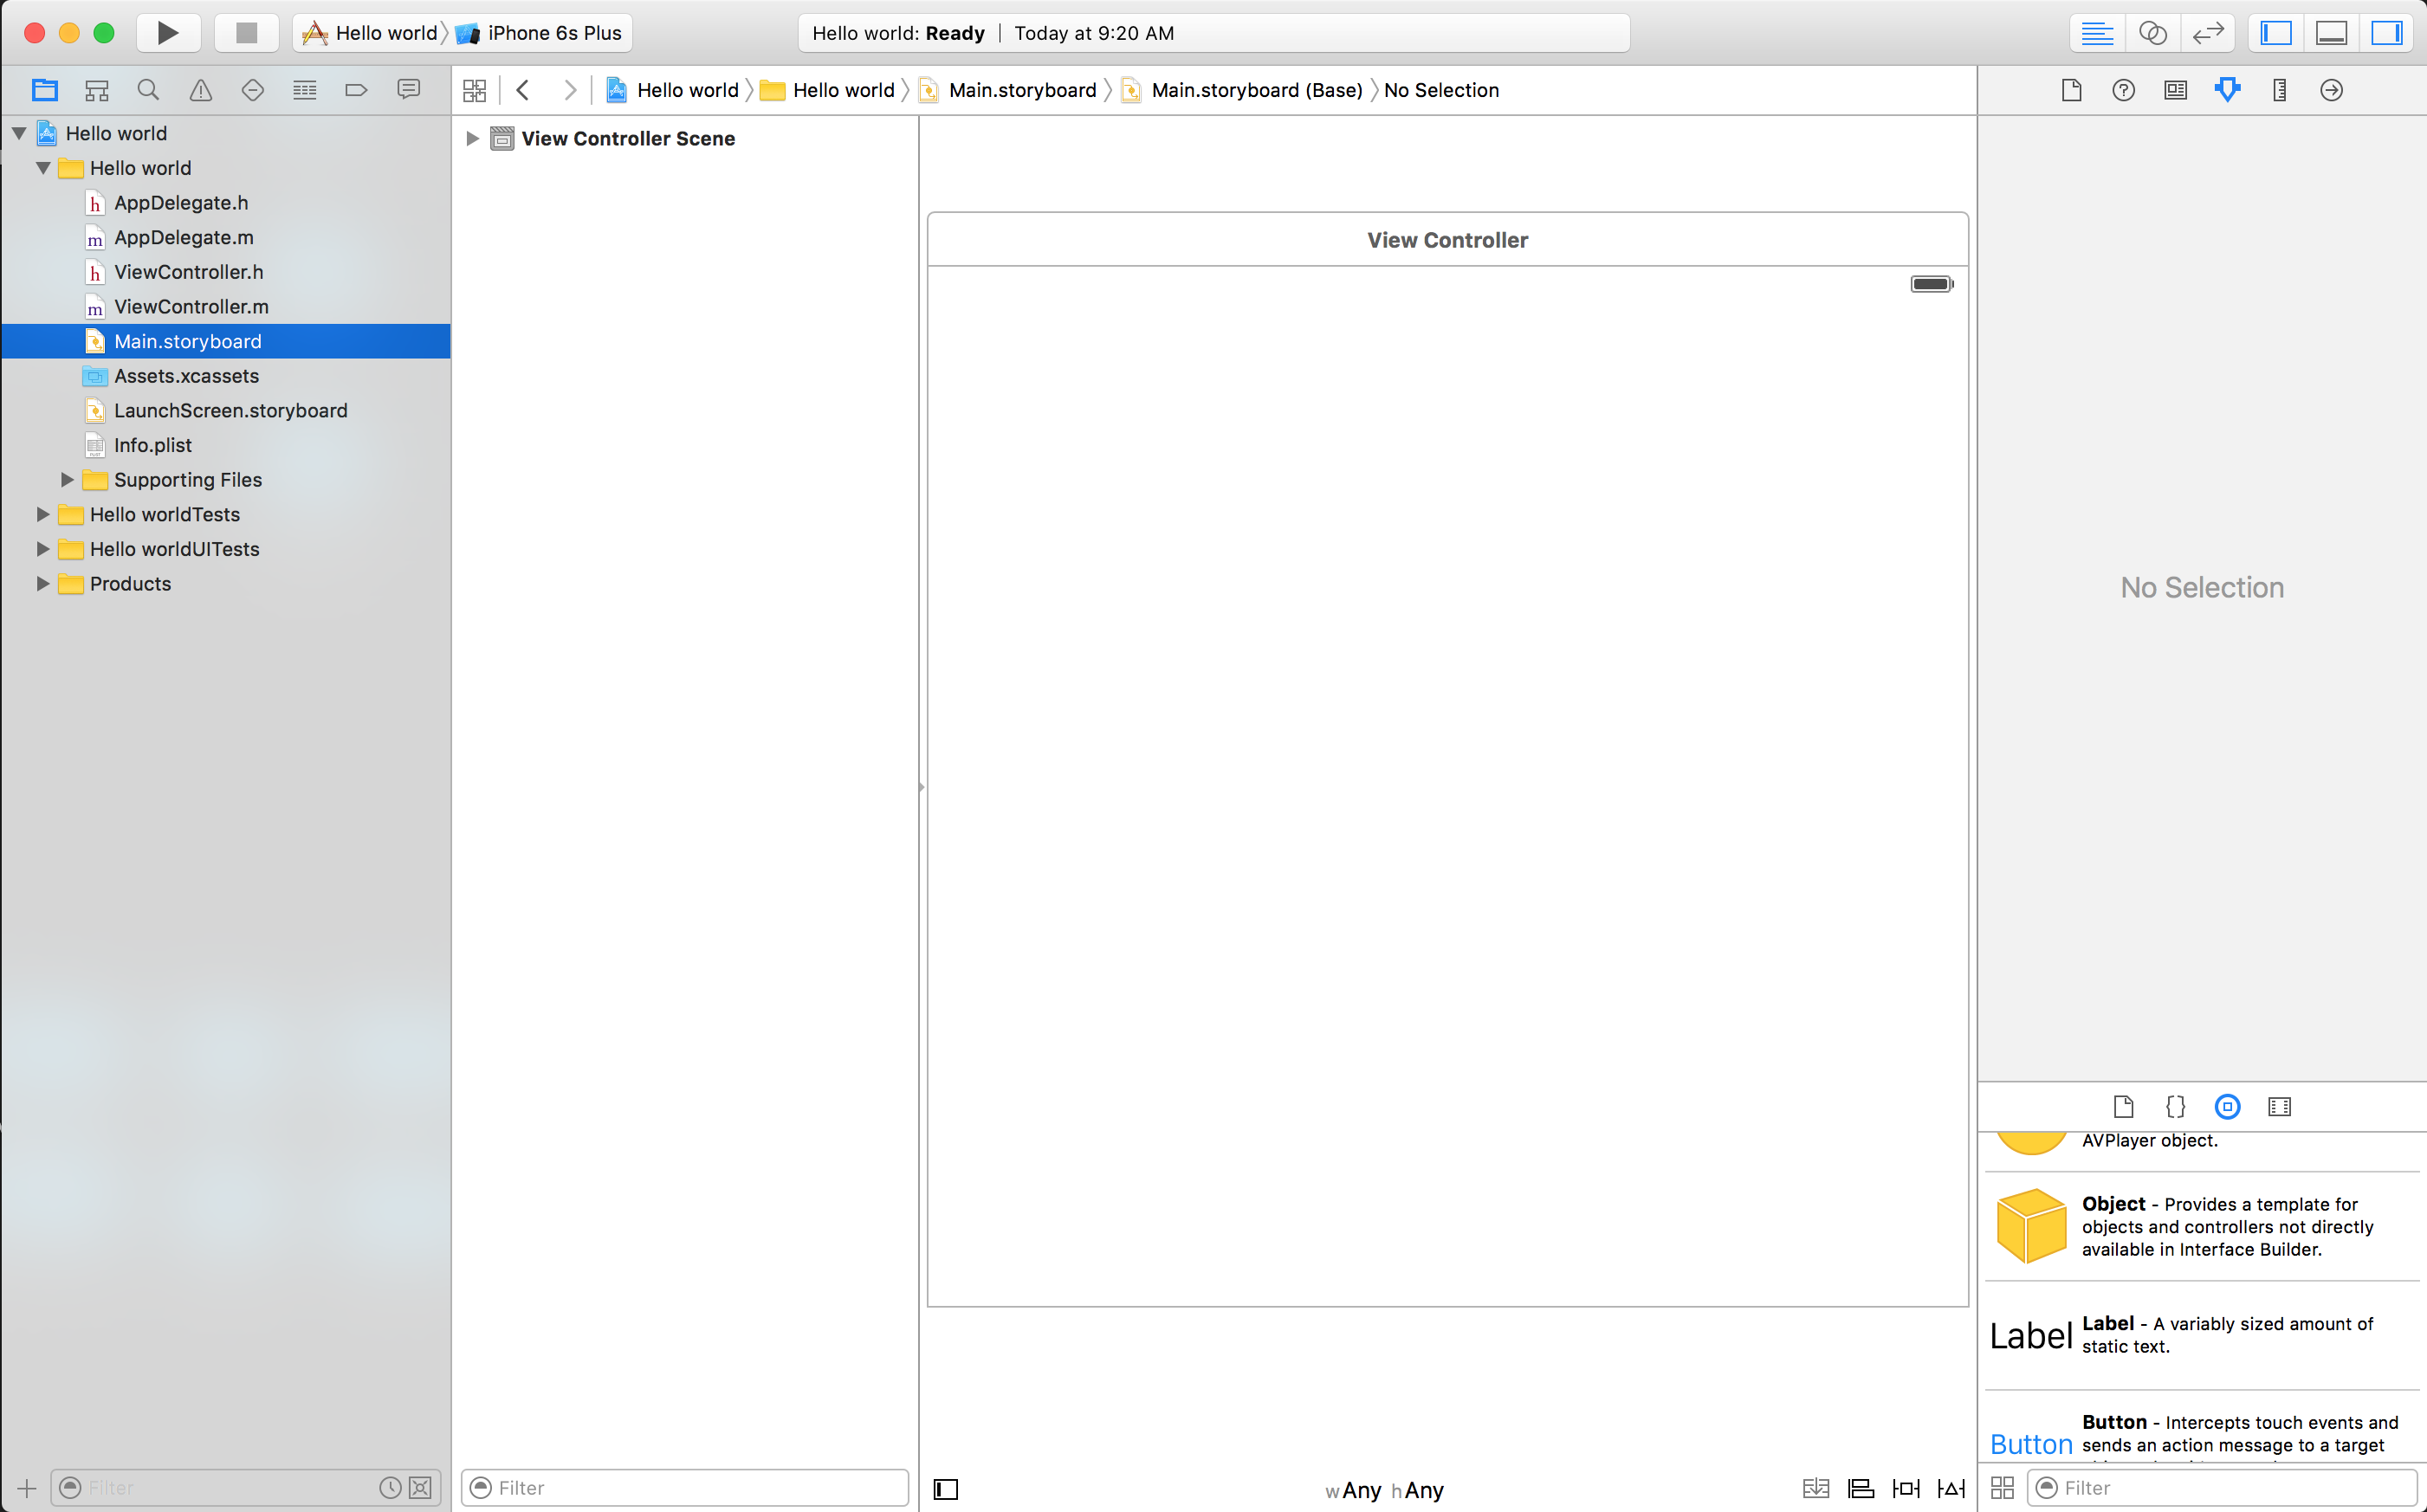Open the Connections inspector (arrow circle icon)

coord(2331,90)
